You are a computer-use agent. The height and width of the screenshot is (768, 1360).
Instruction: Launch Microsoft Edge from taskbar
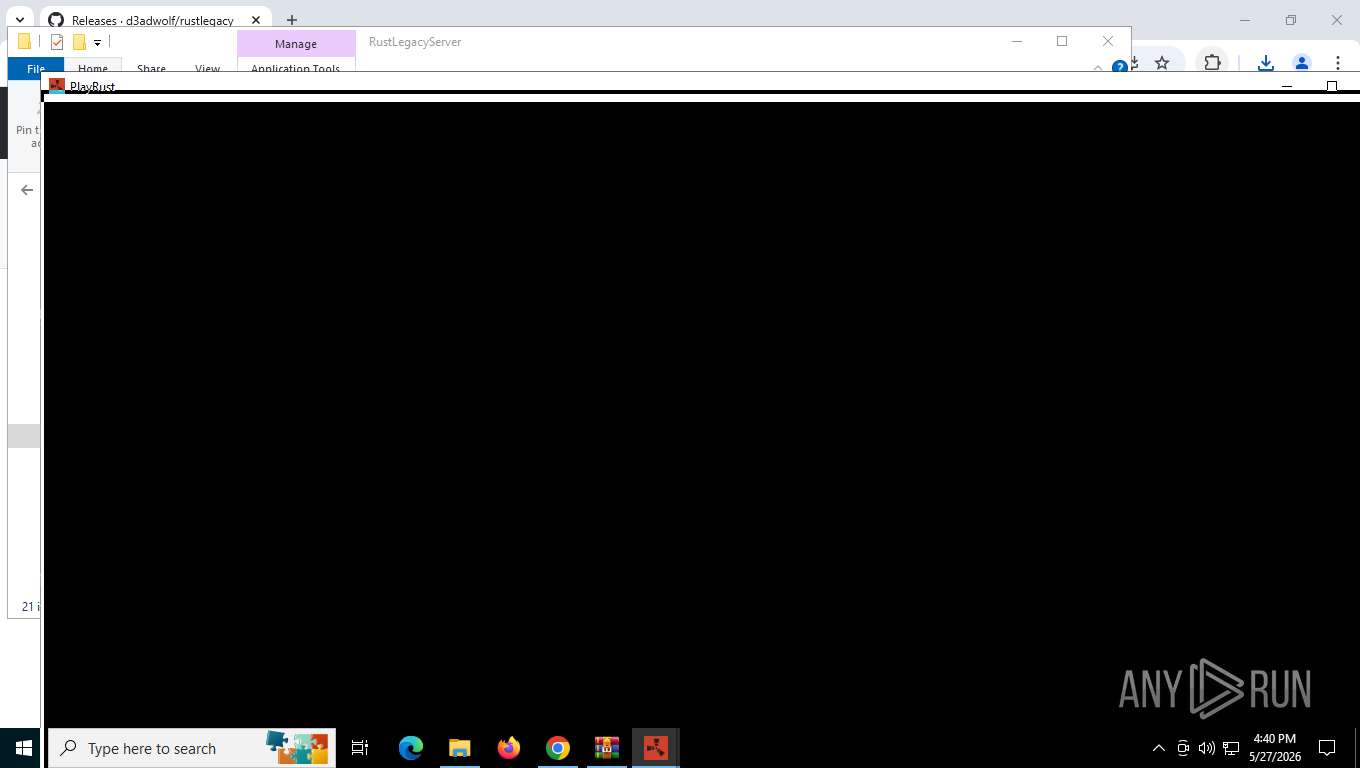click(411, 748)
